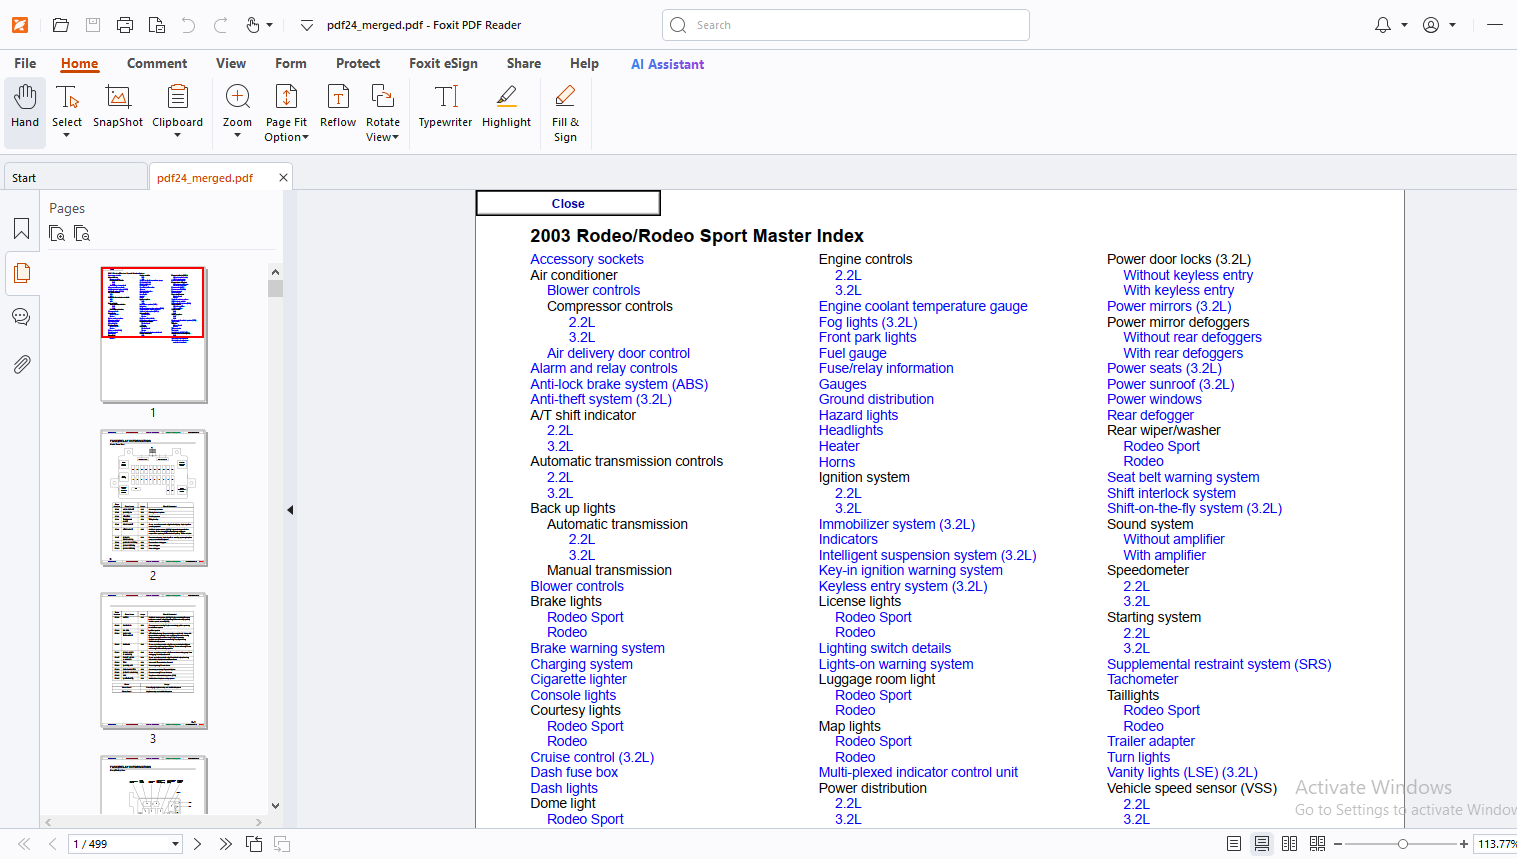Viewport: 1517px width, 859px height.
Task: Click the Close button in document
Action: click(568, 203)
